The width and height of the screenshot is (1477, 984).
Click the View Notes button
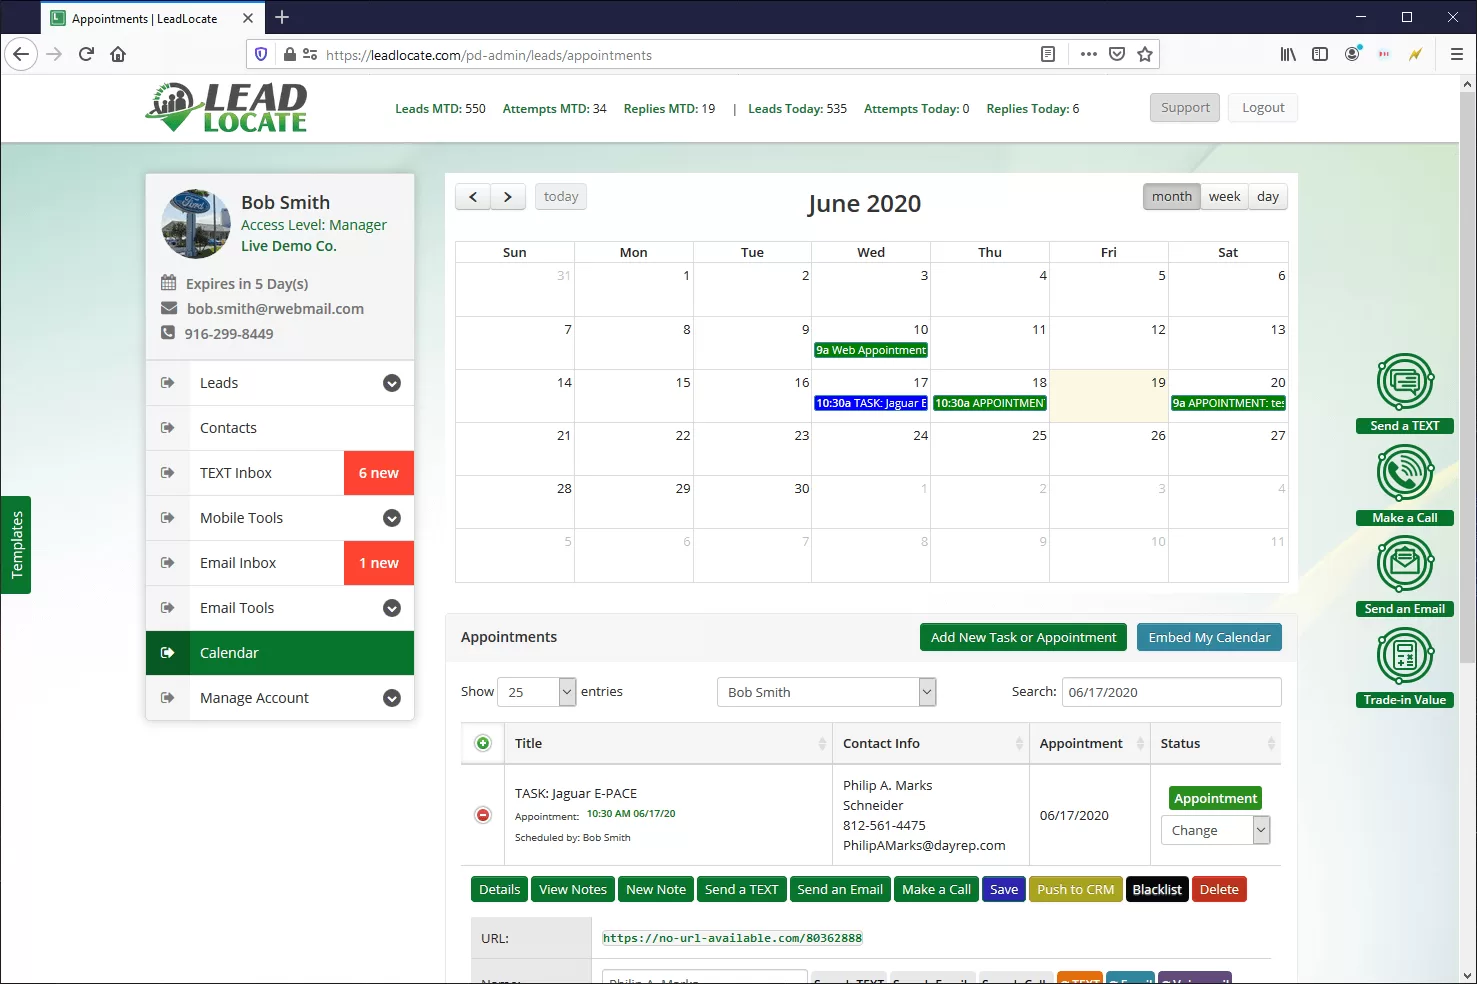(x=572, y=889)
